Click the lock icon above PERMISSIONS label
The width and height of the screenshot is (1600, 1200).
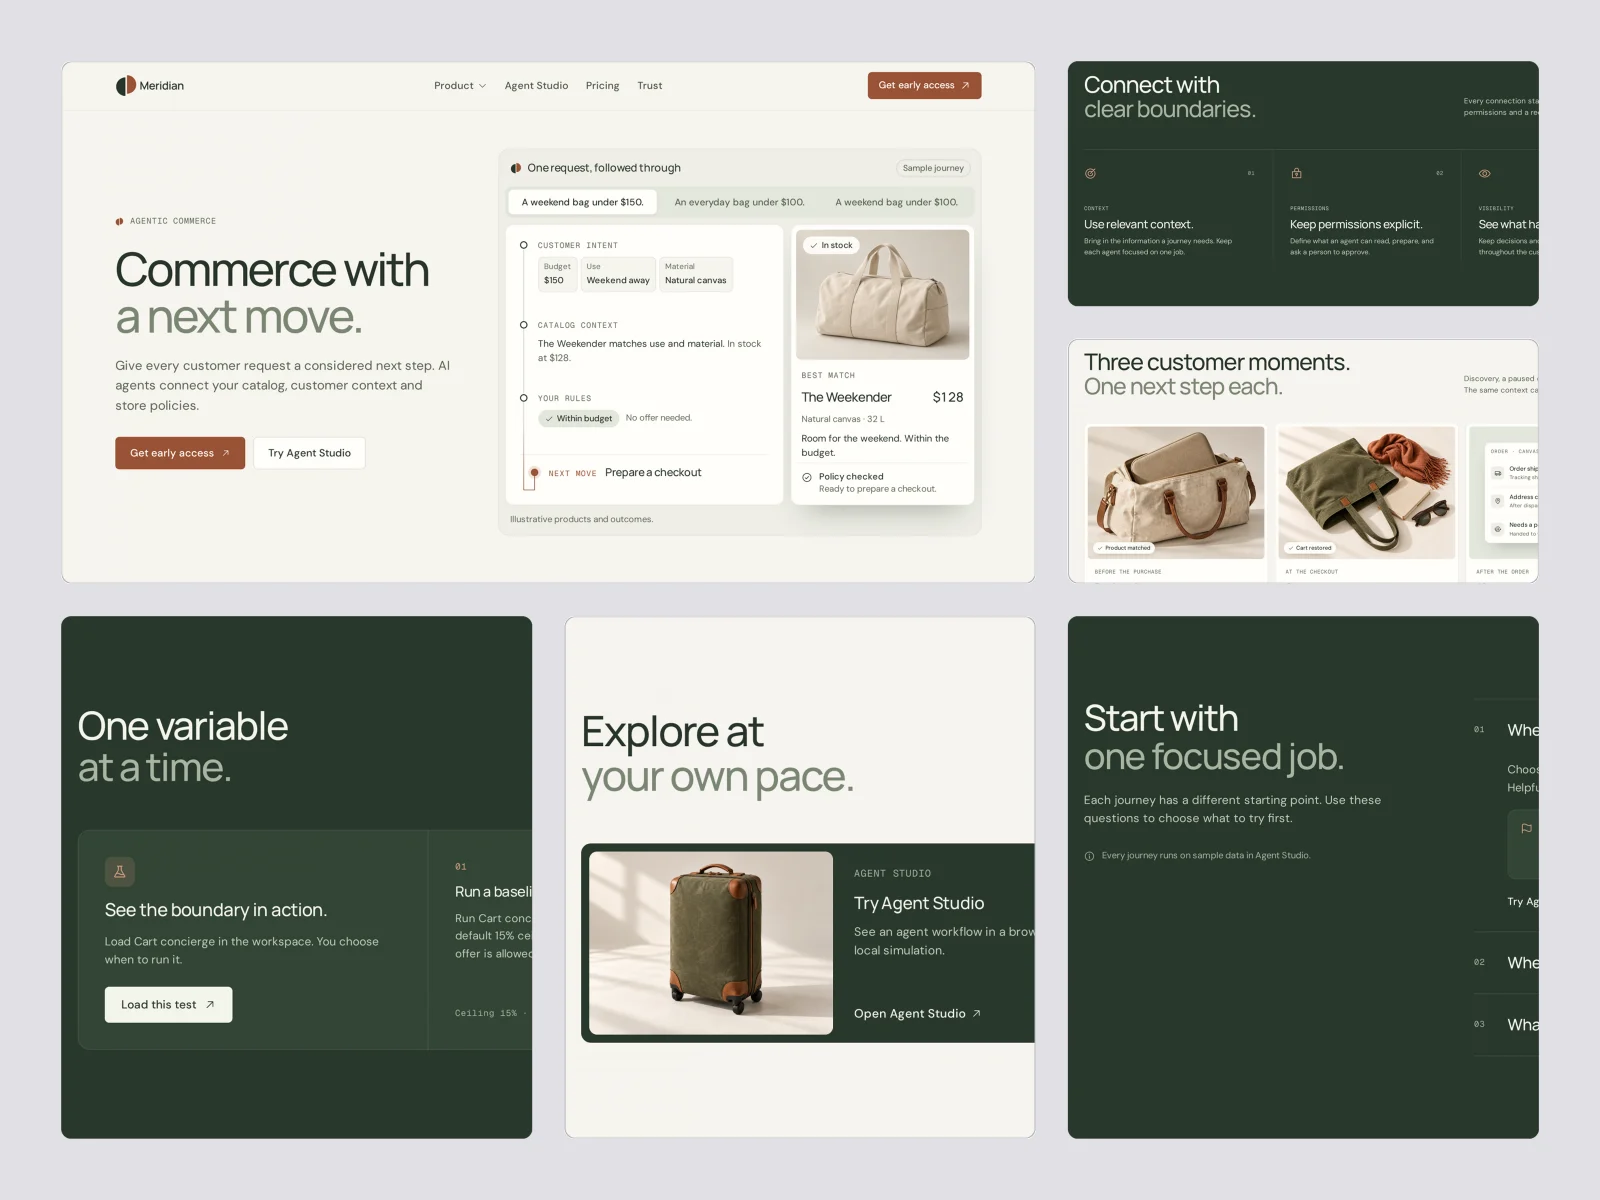click(x=1296, y=173)
